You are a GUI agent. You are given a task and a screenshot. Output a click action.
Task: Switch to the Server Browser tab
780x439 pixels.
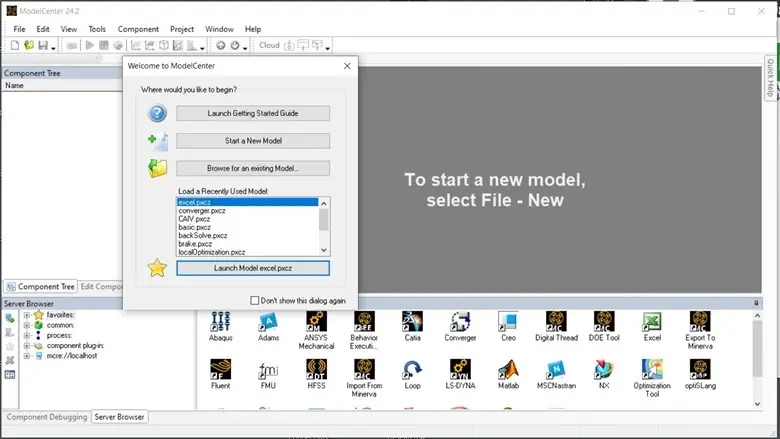point(119,417)
